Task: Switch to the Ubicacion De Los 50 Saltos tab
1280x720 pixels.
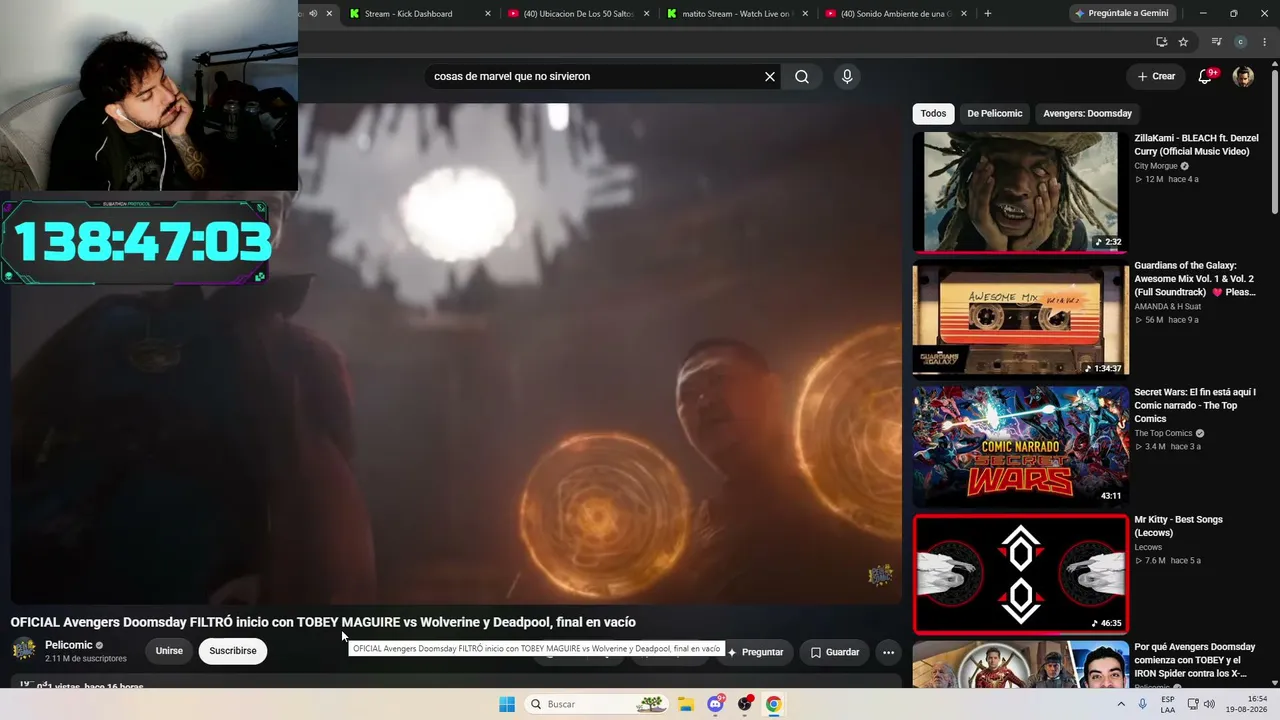Action: click(580, 13)
